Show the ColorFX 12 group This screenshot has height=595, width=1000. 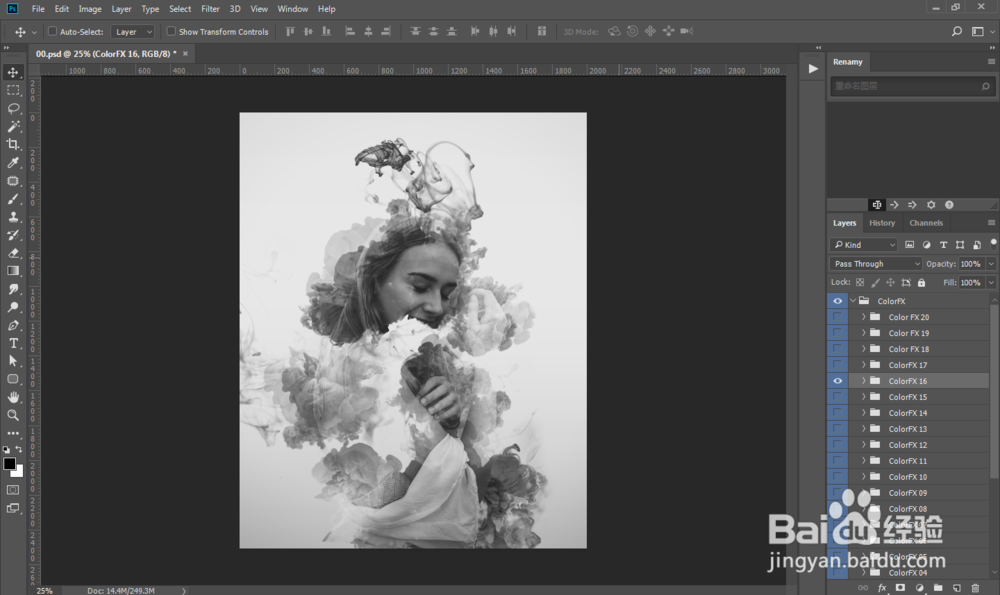837,444
